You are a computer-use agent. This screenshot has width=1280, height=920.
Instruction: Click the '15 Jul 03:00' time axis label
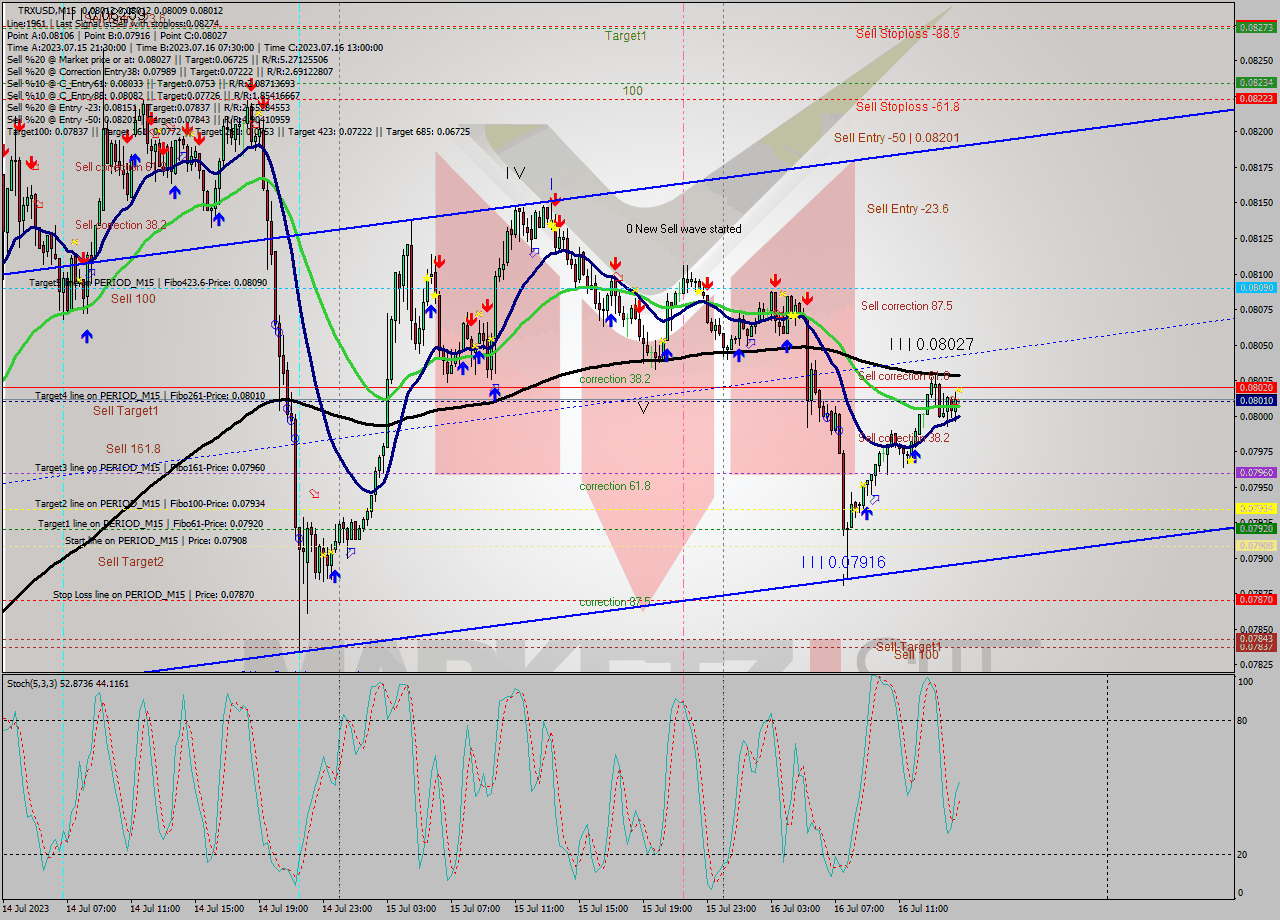click(x=410, y=909)
